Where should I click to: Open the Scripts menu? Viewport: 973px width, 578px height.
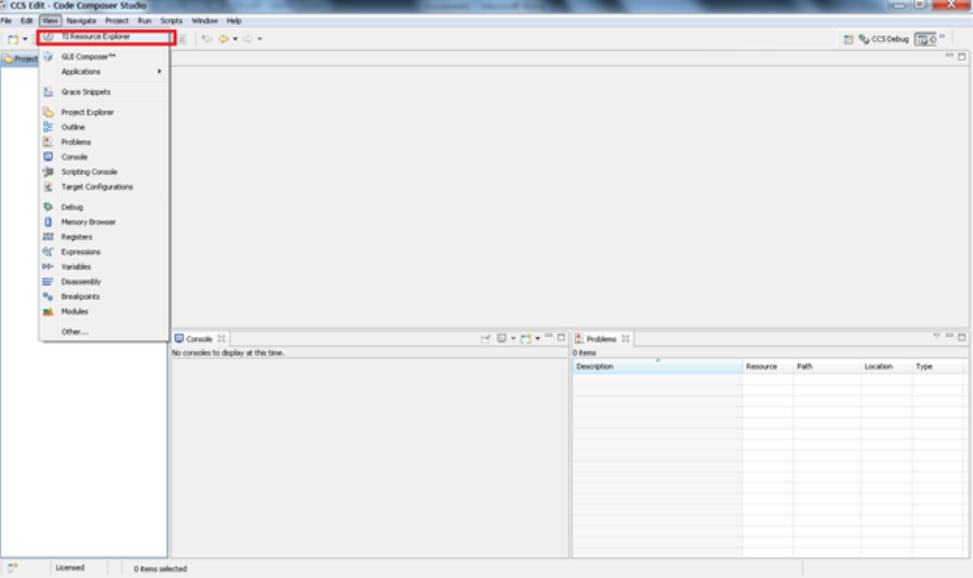[171, 20]
